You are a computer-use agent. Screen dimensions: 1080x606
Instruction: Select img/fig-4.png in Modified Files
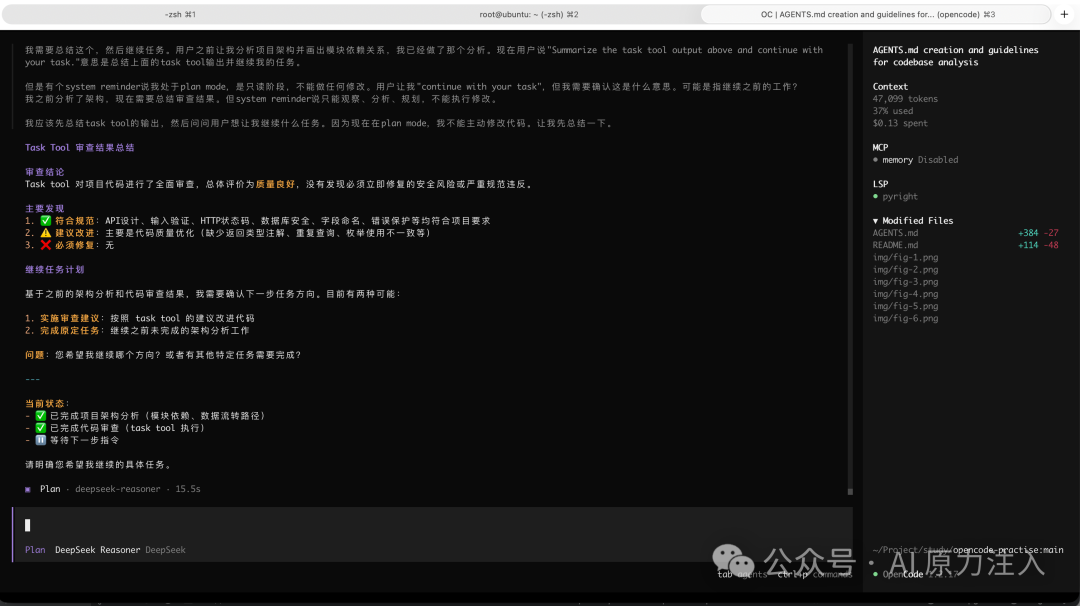[x=905, y=294]
